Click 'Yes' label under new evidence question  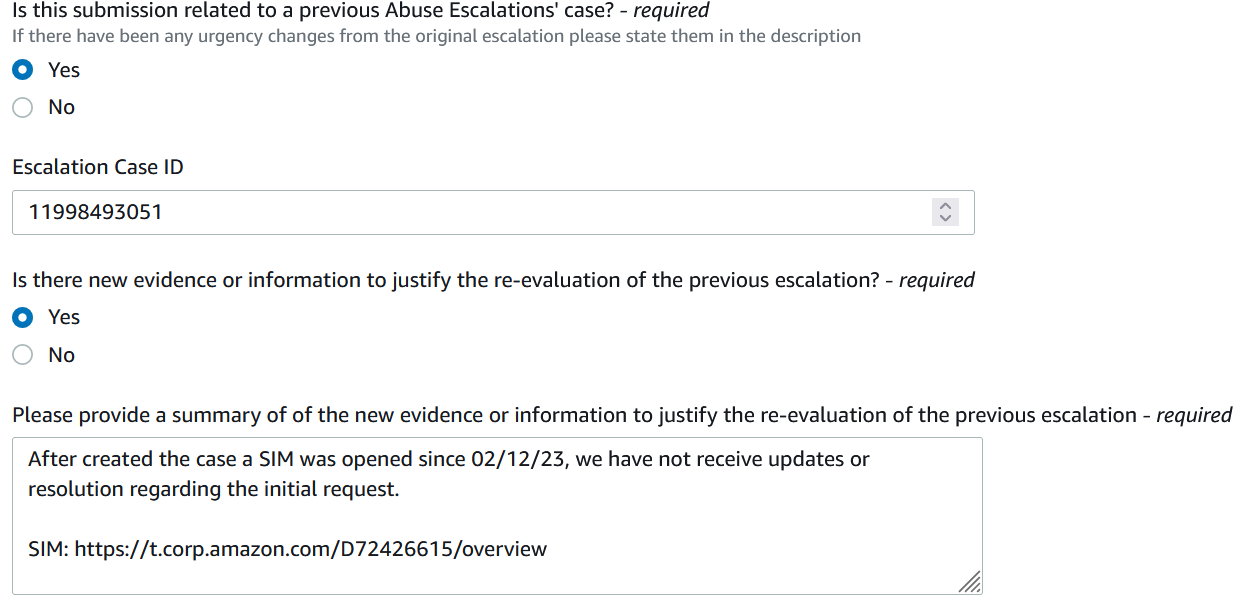(x=64, y=317)
